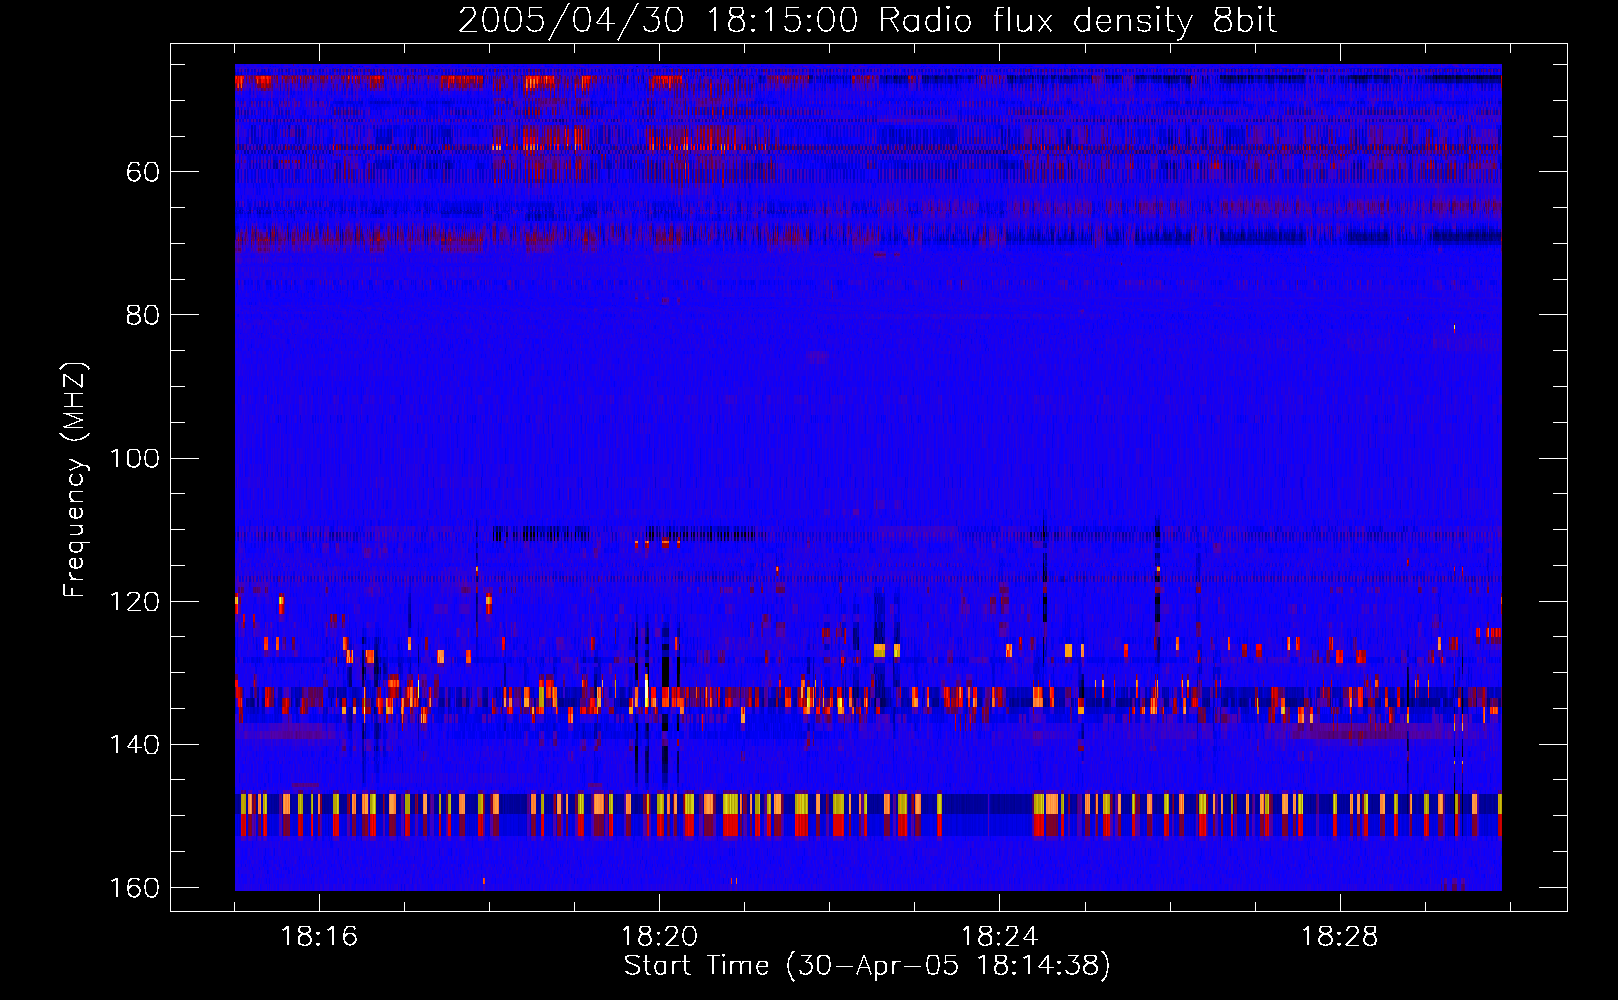The width and height of the screenshot is (1618, 1000).
Task: Click the plot title '2005/04/30 18:15:00 Radio flux density 8bit'
Action: 867,20
